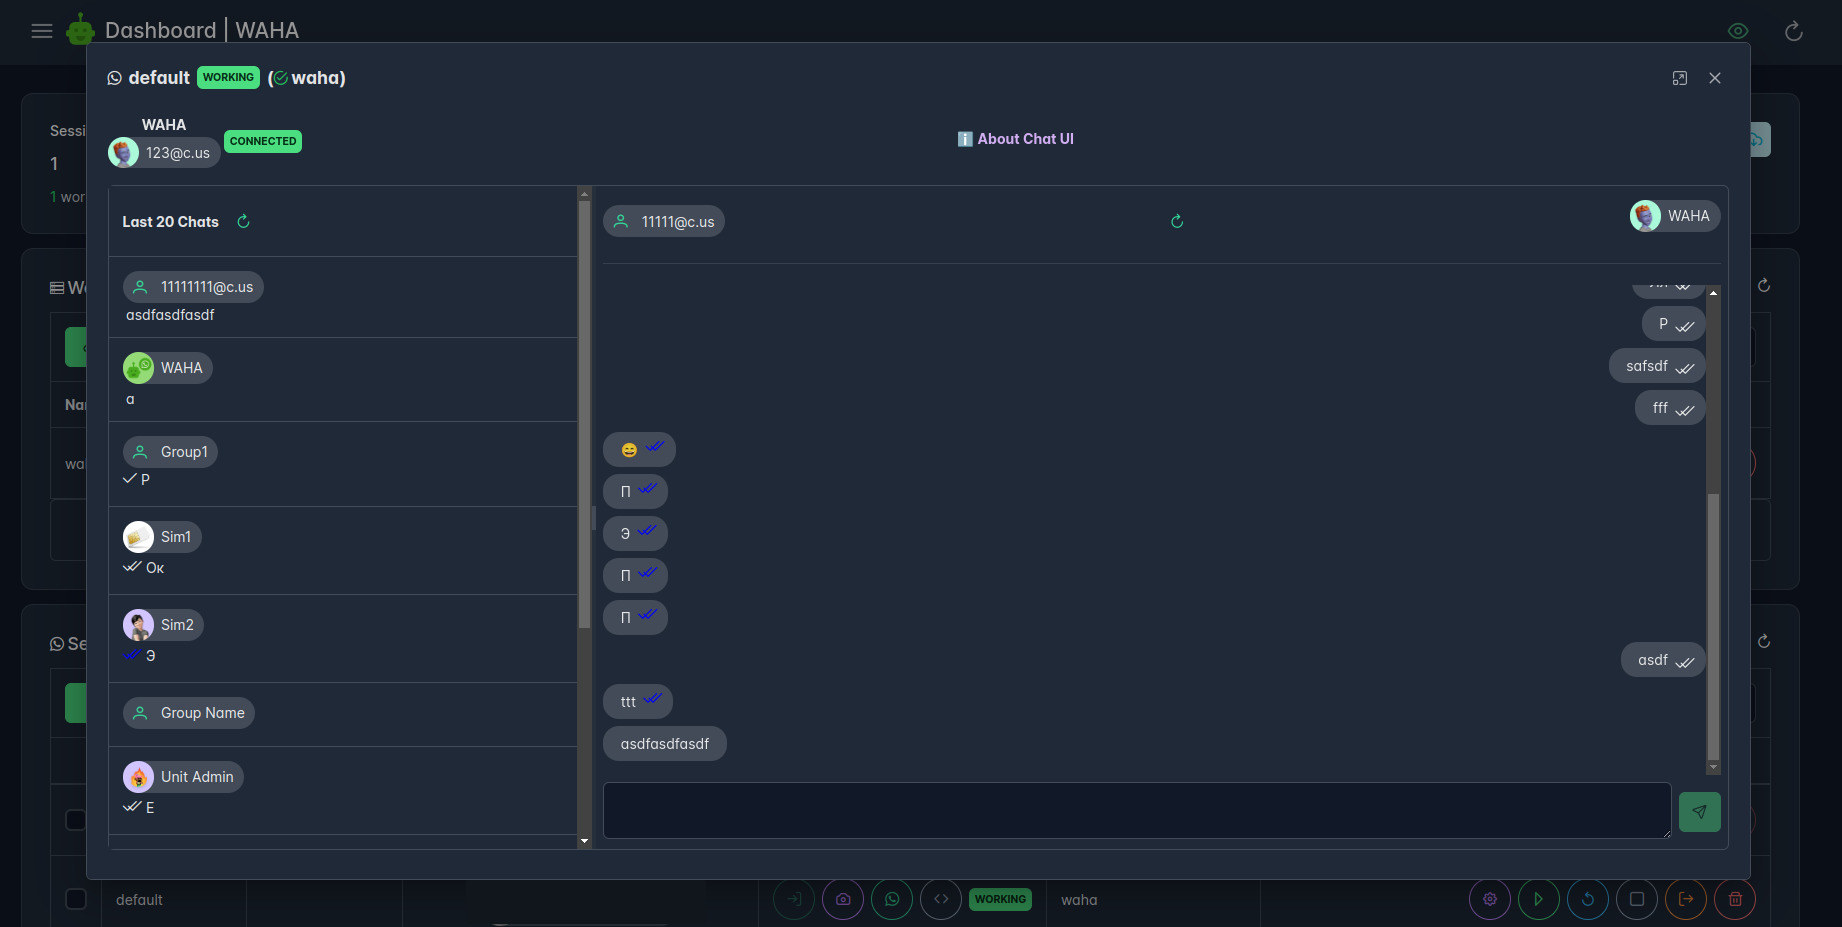Expand the chat dialog to fullscreen

[x=1680, y=78]
